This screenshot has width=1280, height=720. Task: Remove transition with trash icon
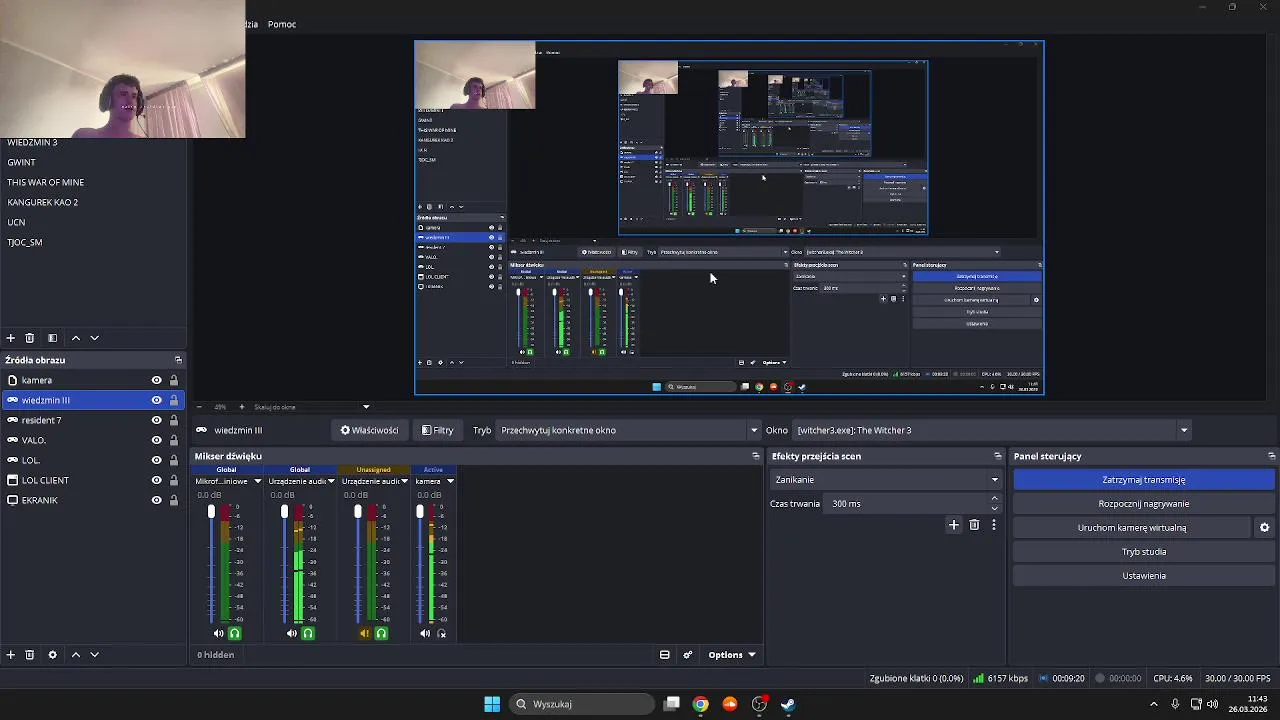tap(974, 525)
